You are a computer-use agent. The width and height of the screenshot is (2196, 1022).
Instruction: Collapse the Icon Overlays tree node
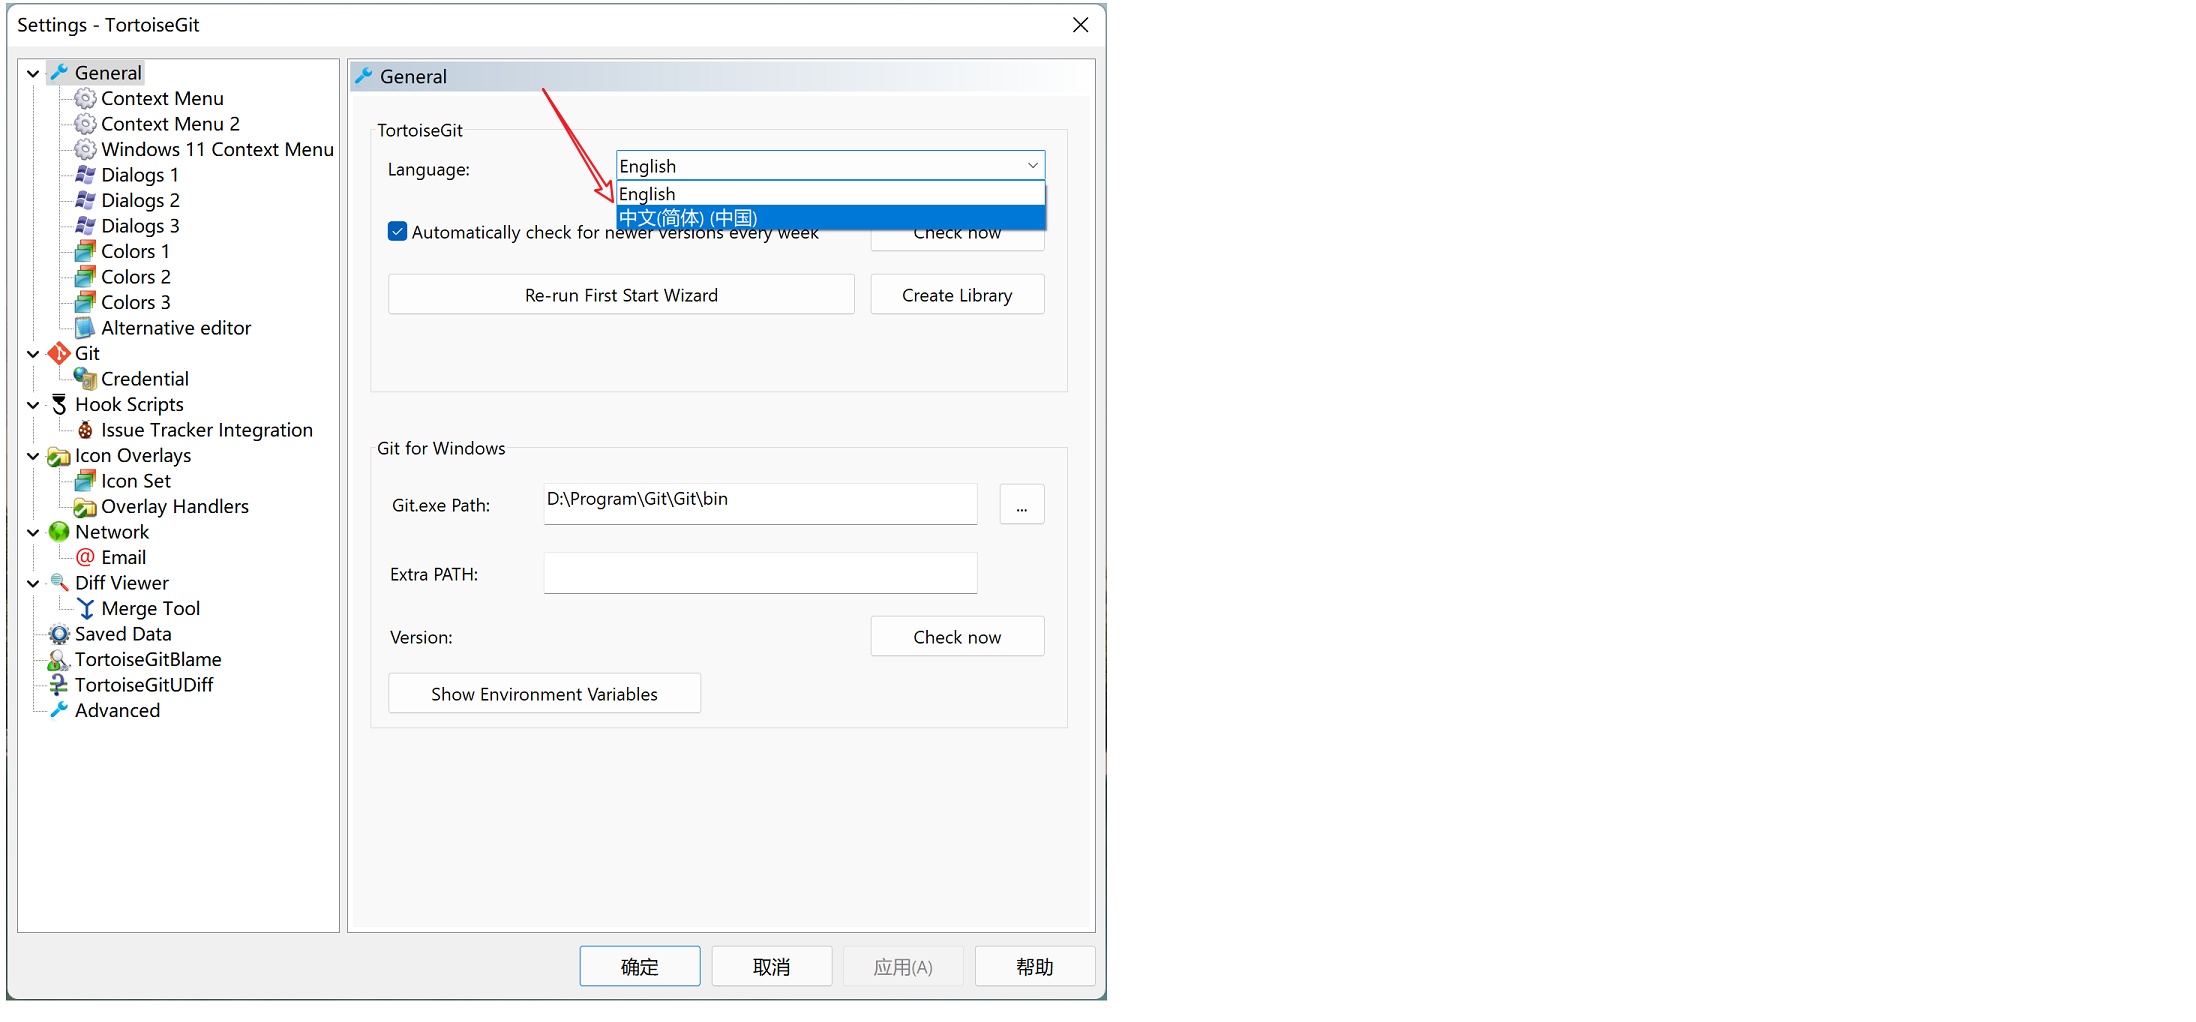pos(33,456)
